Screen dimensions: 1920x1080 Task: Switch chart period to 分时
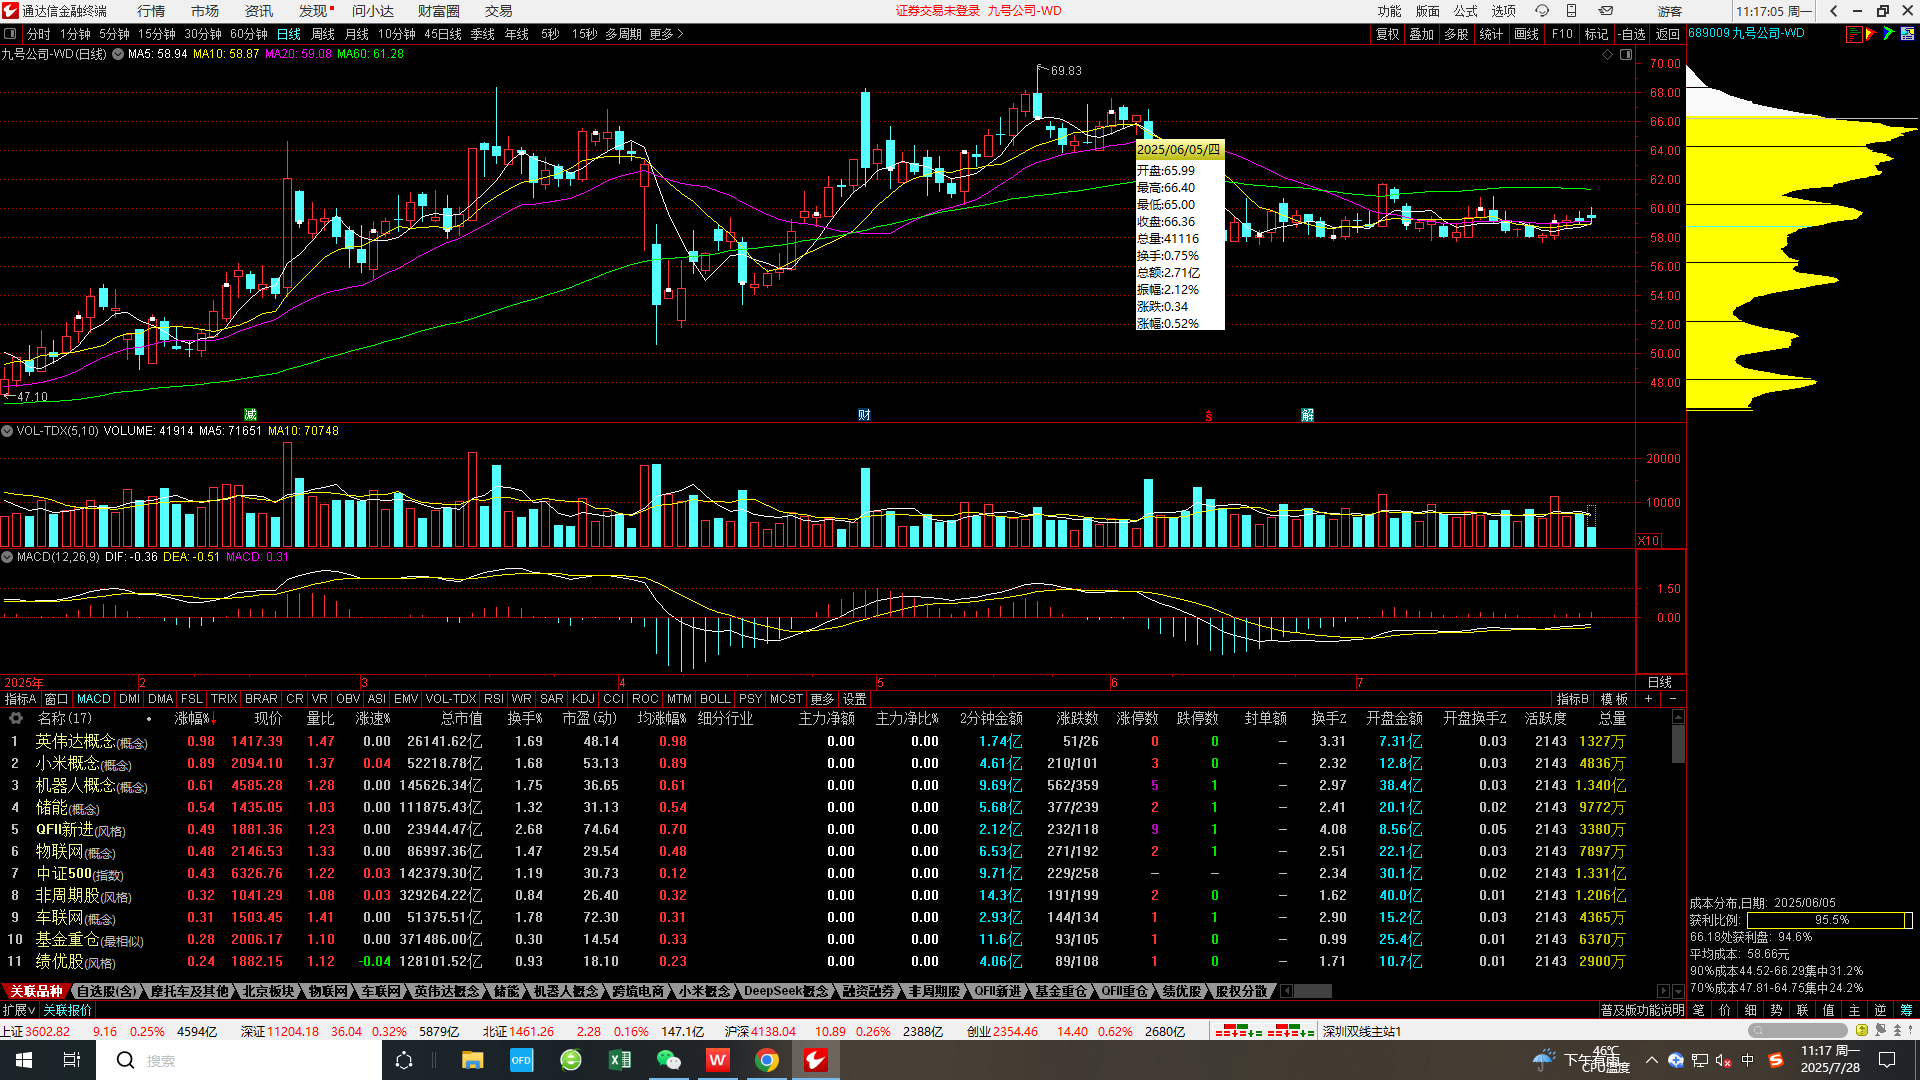pyautogui.click(x=38, y=34)
